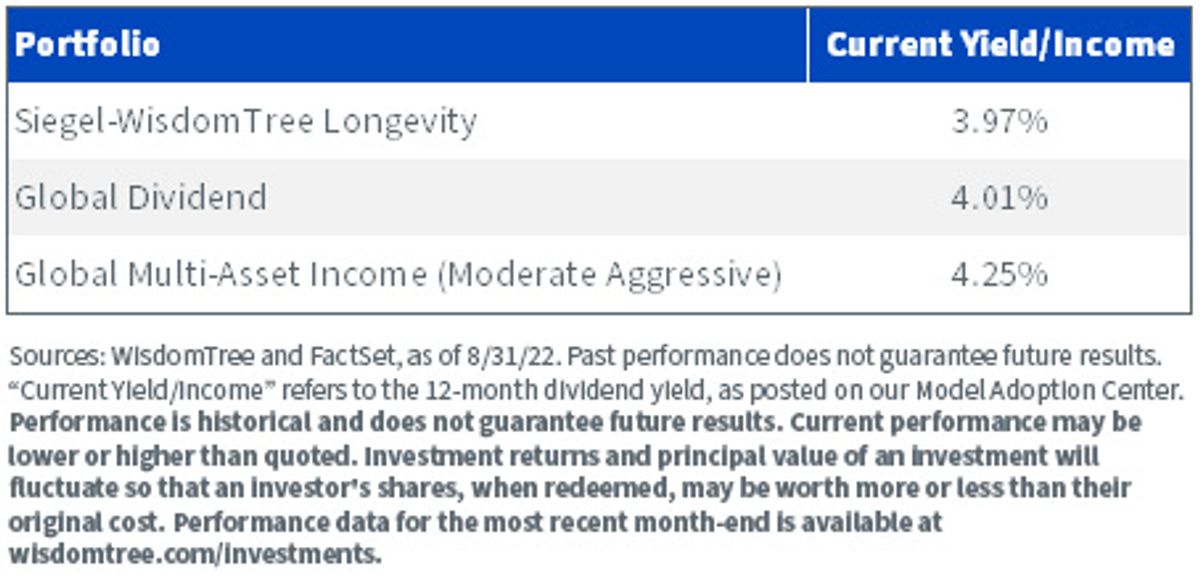Open the wisdomtree.com/investments link text

click(x=196, y=554)
